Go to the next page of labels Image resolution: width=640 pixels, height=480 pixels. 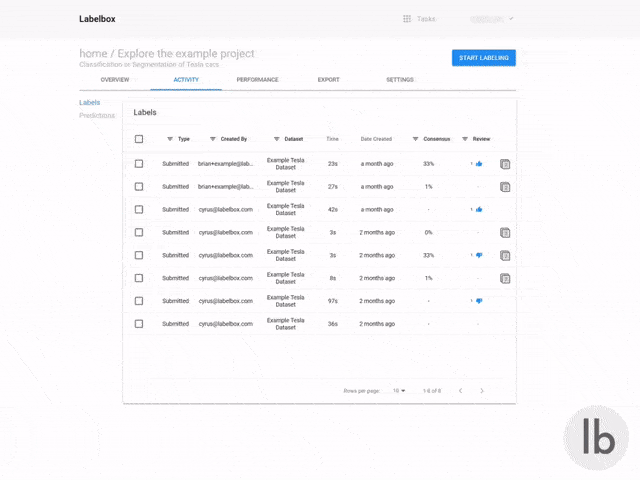coord(482,391)
